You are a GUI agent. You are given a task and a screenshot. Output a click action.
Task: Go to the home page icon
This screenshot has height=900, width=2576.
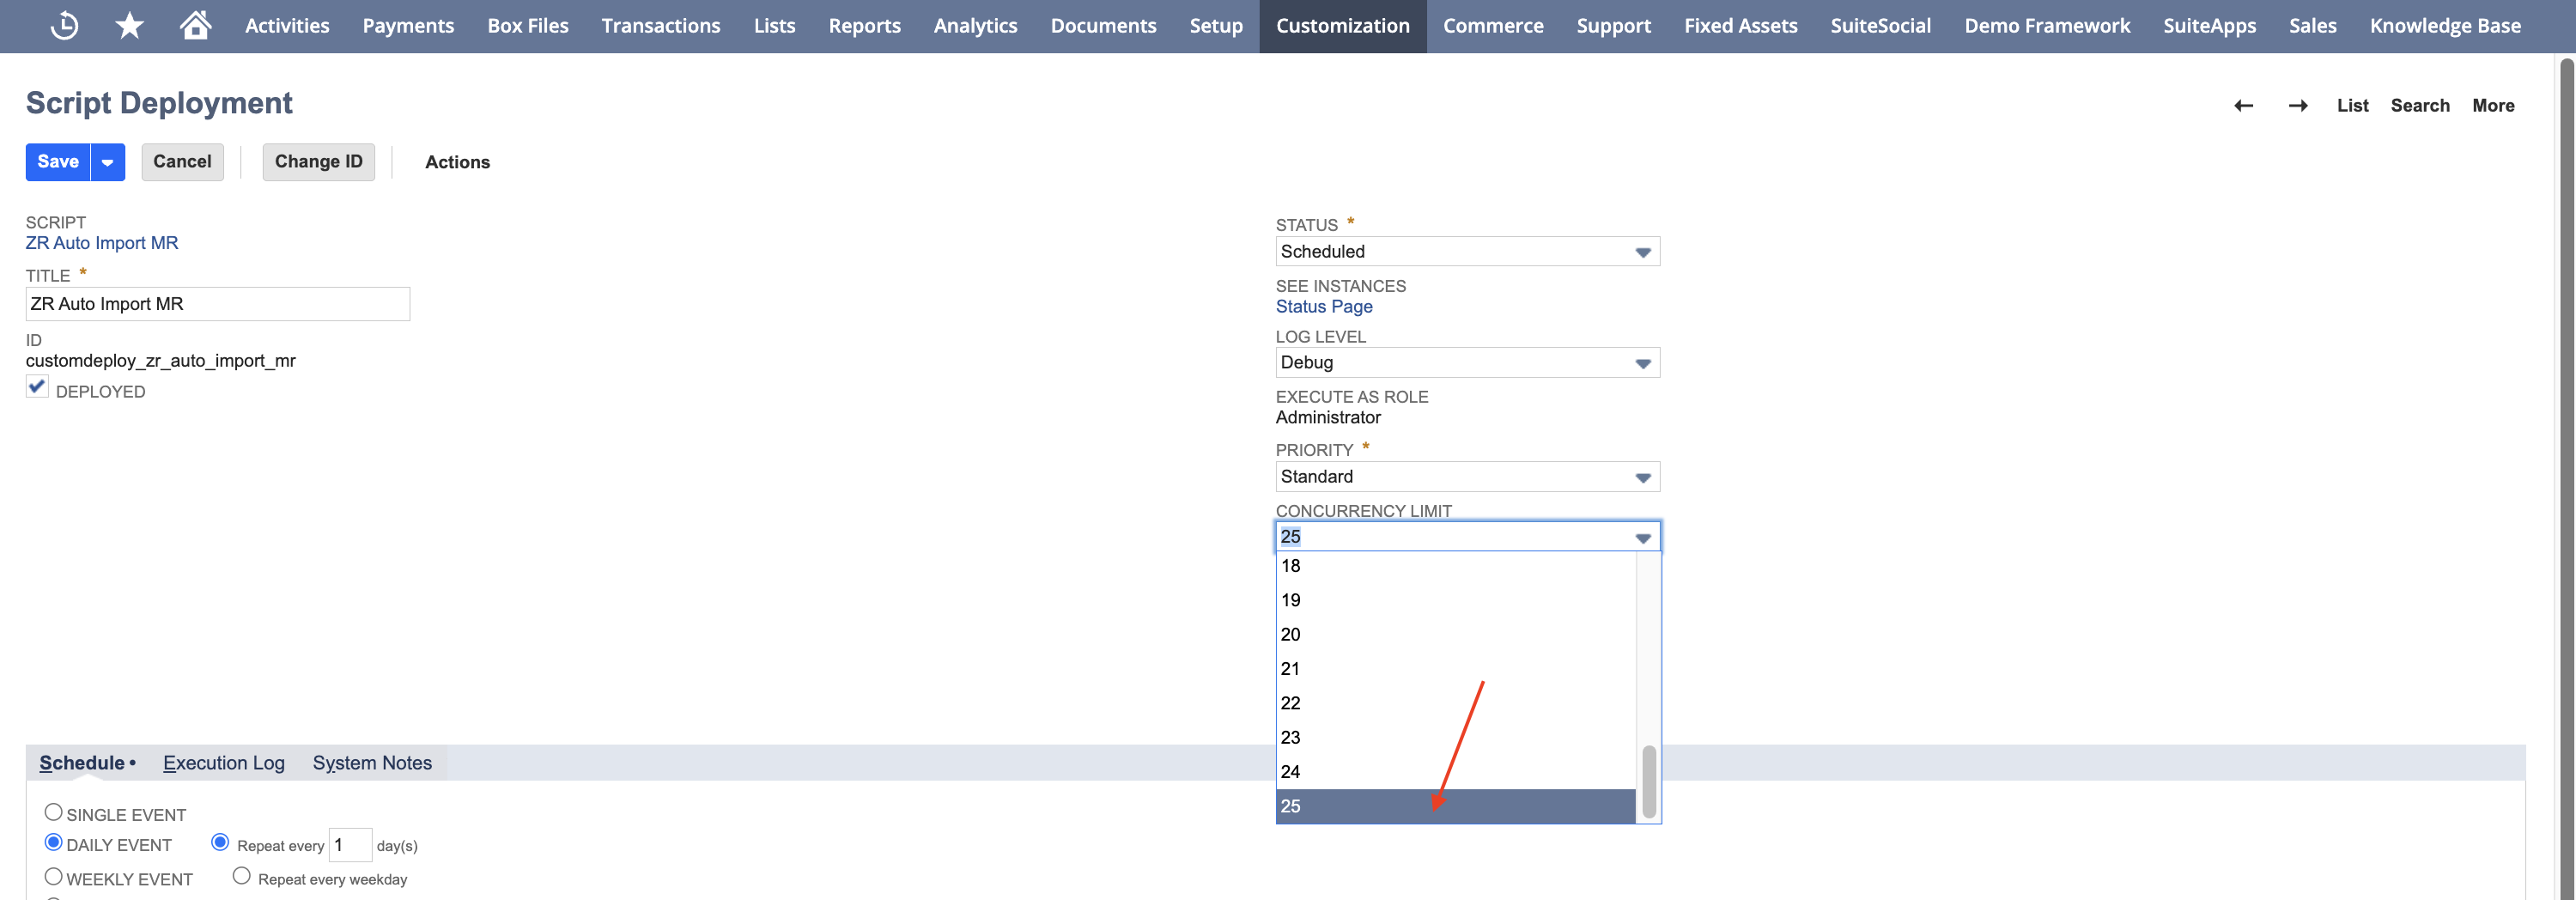click(x=195, y=24)
